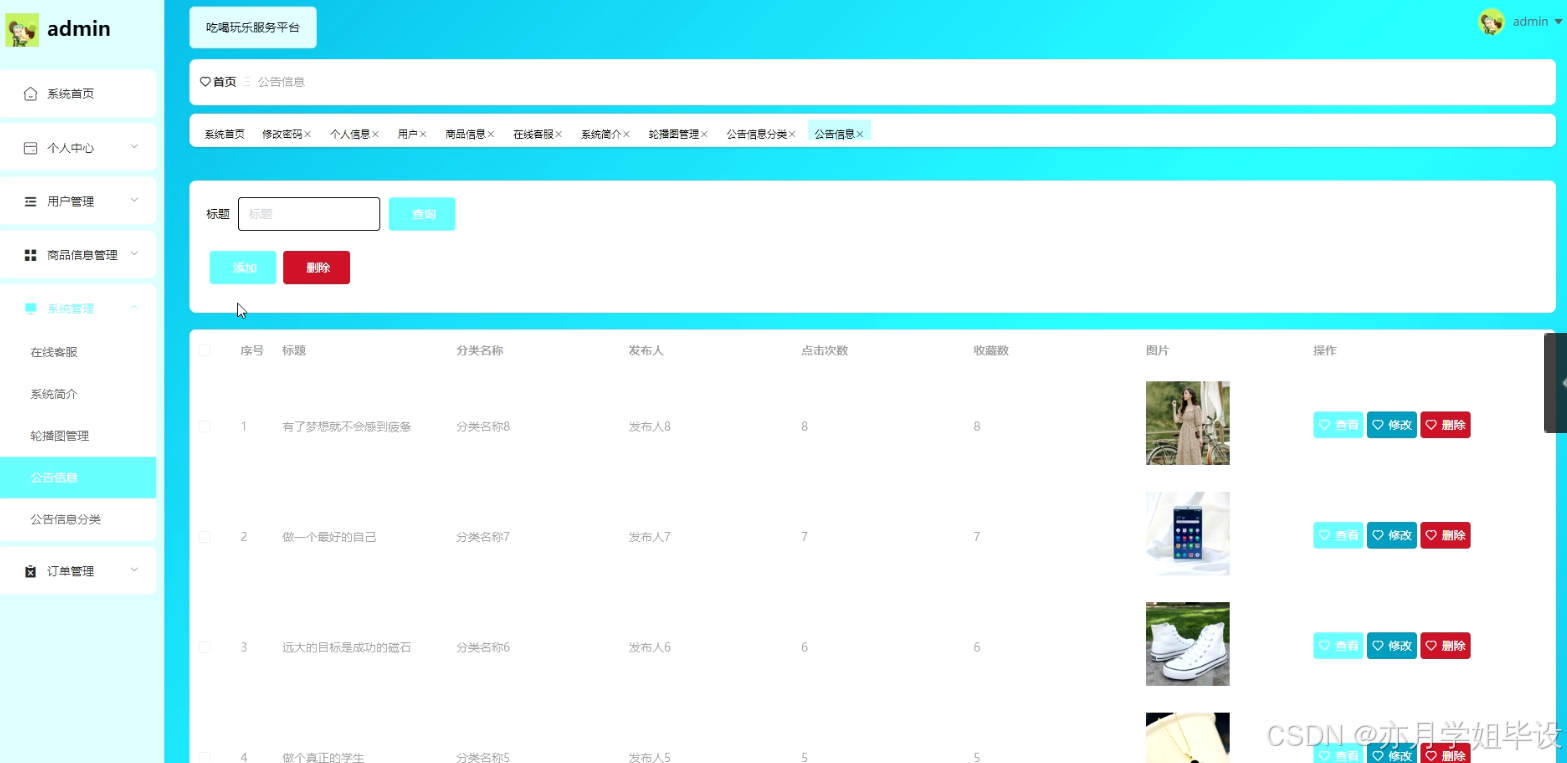Viewport: 1567px width, 763px height.
Task: Open the white sneakers thumbnail in row 3
Action: [x=1188, y=644]
